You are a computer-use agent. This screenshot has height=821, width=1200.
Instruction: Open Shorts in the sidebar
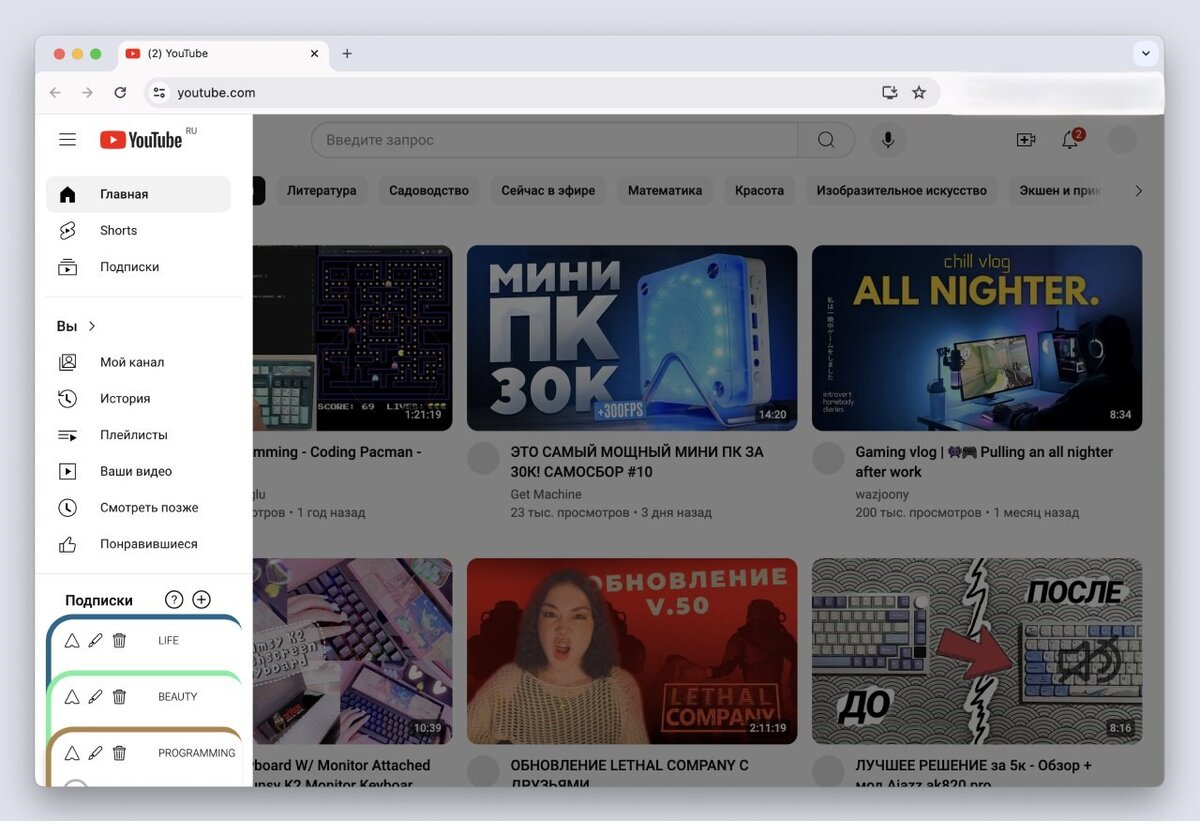pos(138,231)
